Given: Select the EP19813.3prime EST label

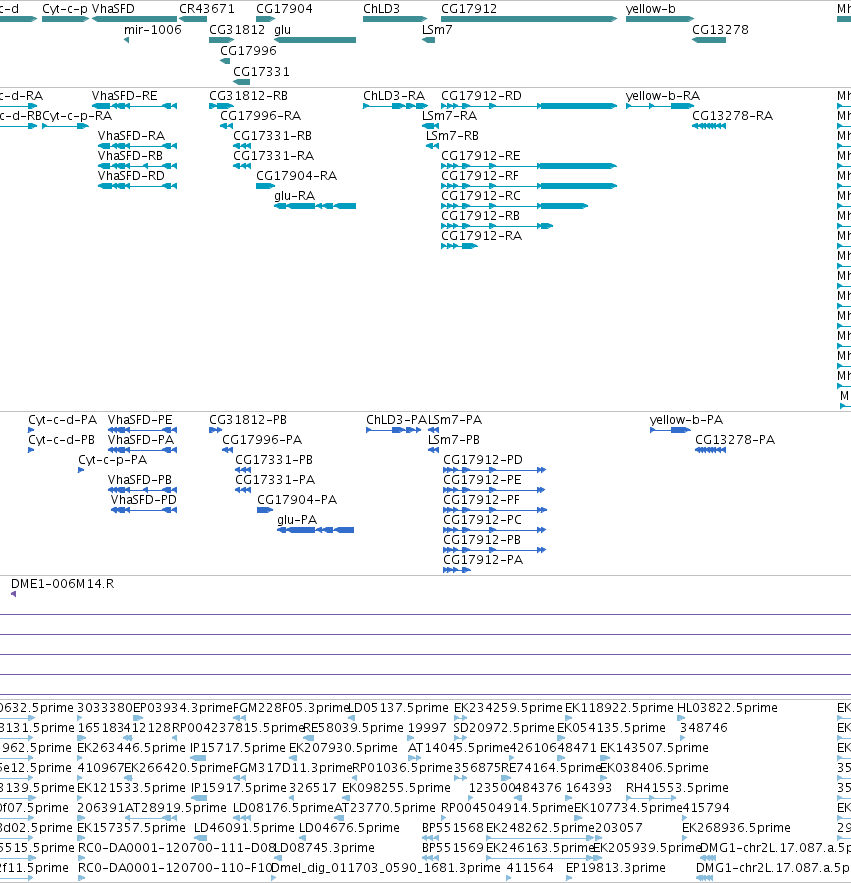Looking at the screenshot, I should coord(616,868).
